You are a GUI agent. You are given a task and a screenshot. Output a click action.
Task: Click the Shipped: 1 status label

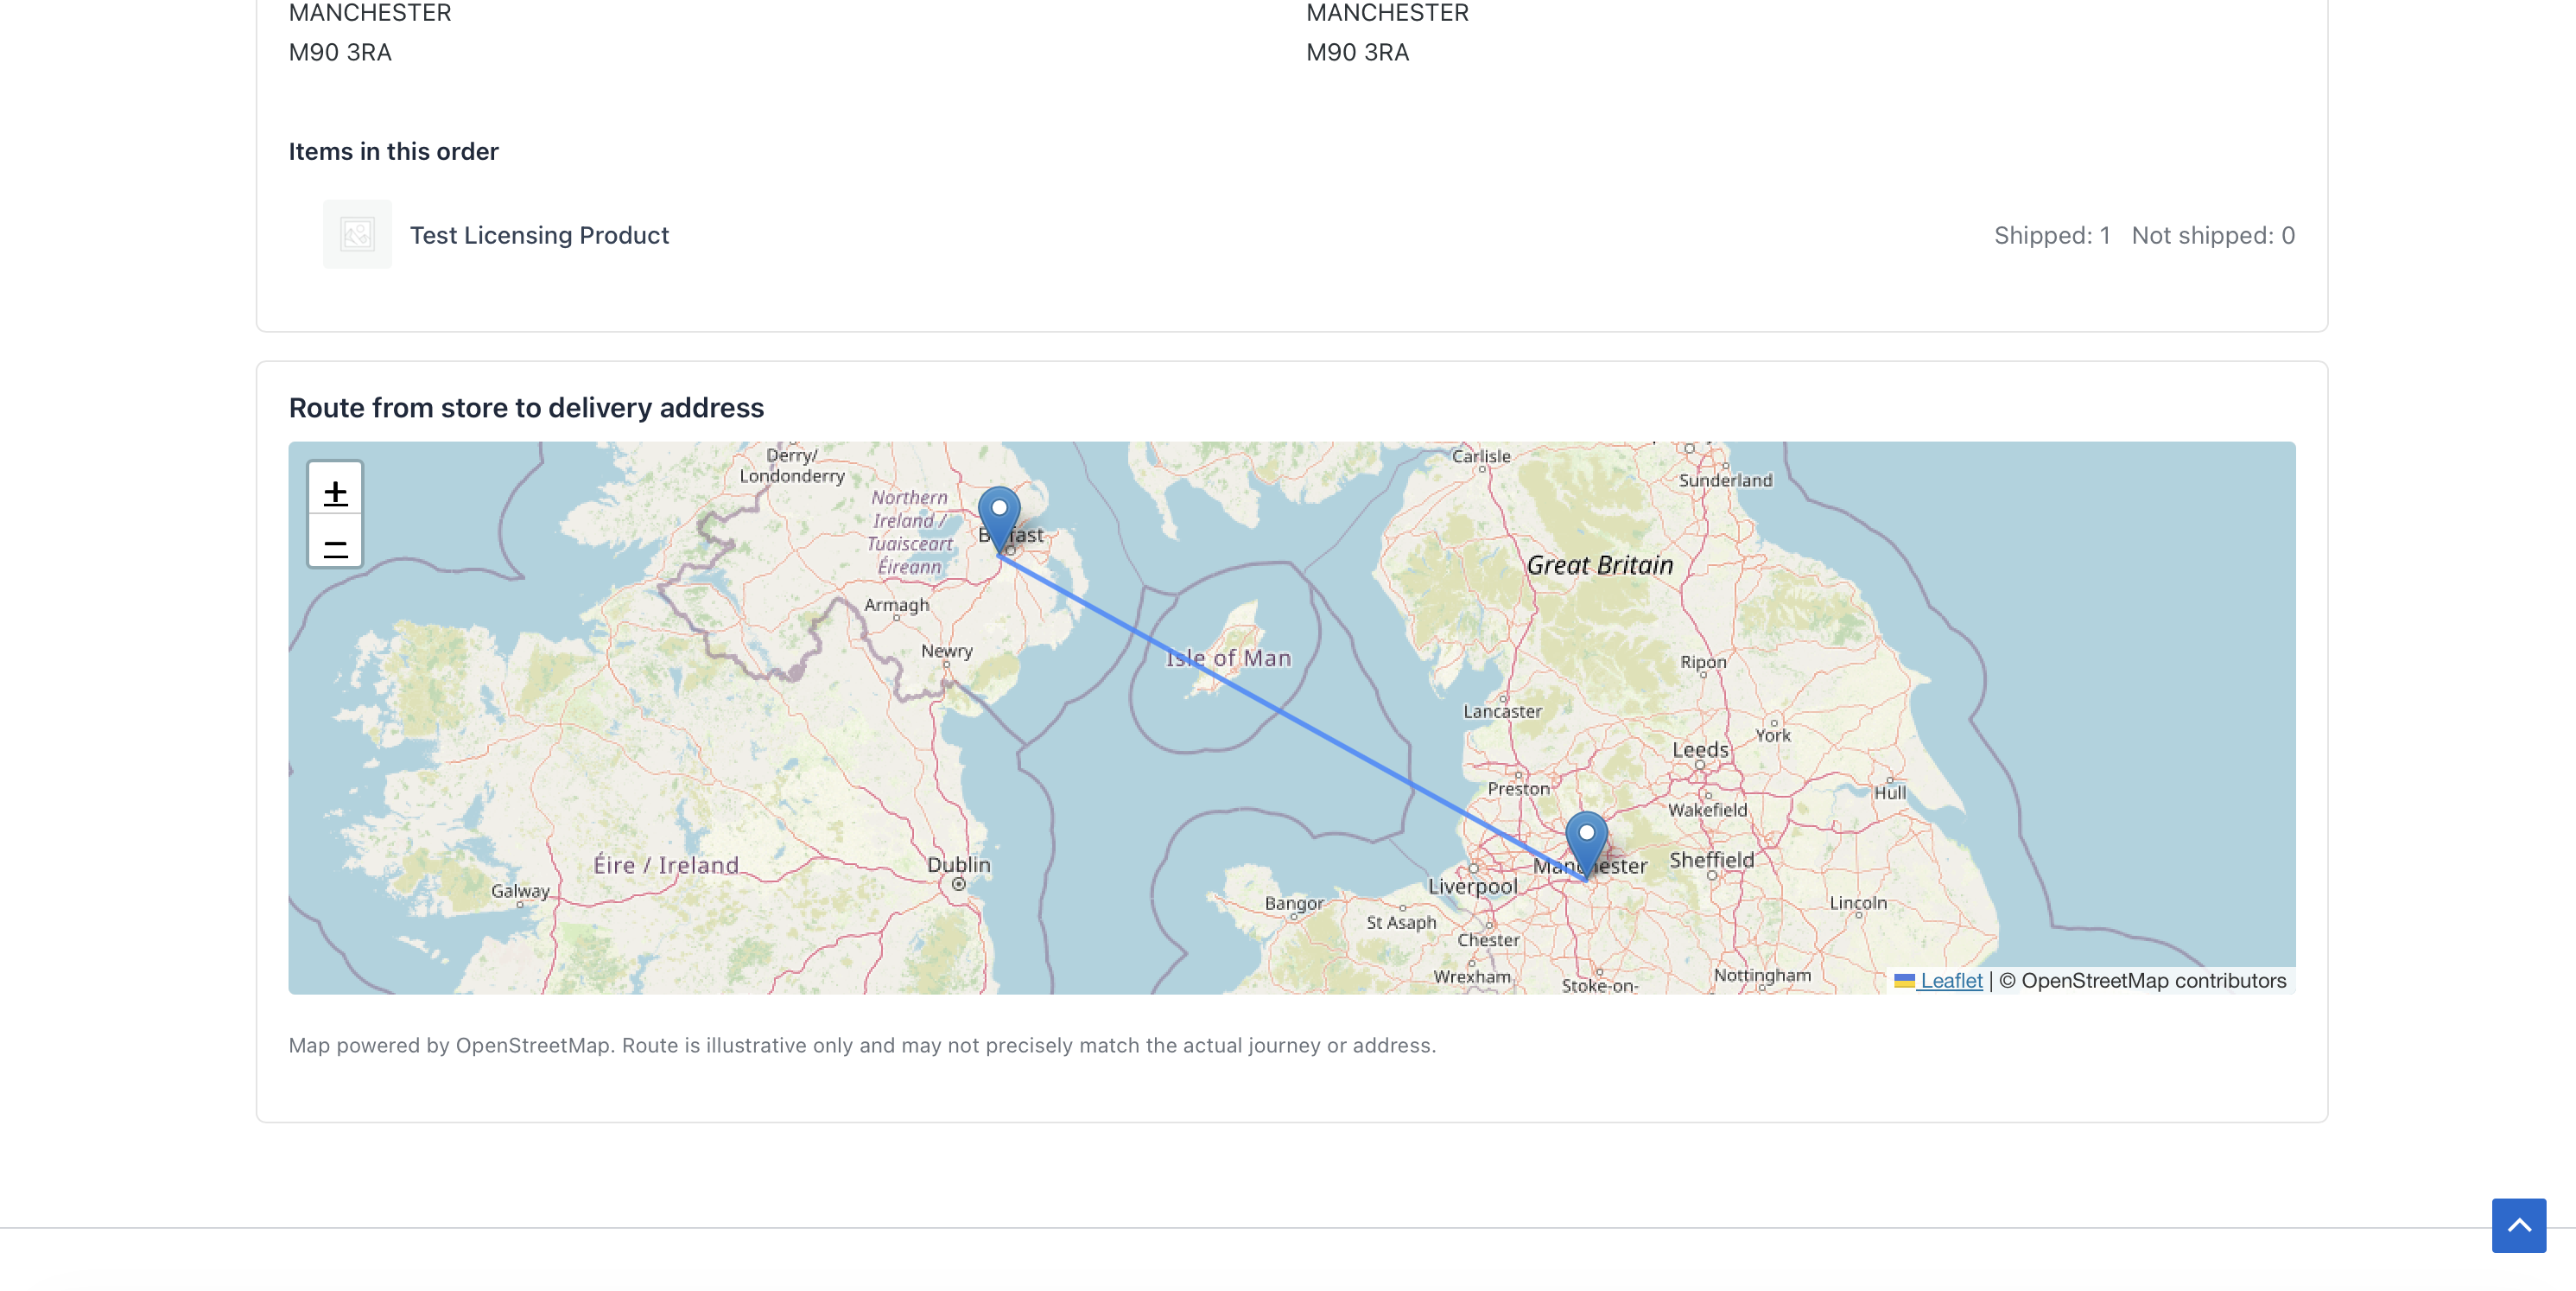[2052, 235]
